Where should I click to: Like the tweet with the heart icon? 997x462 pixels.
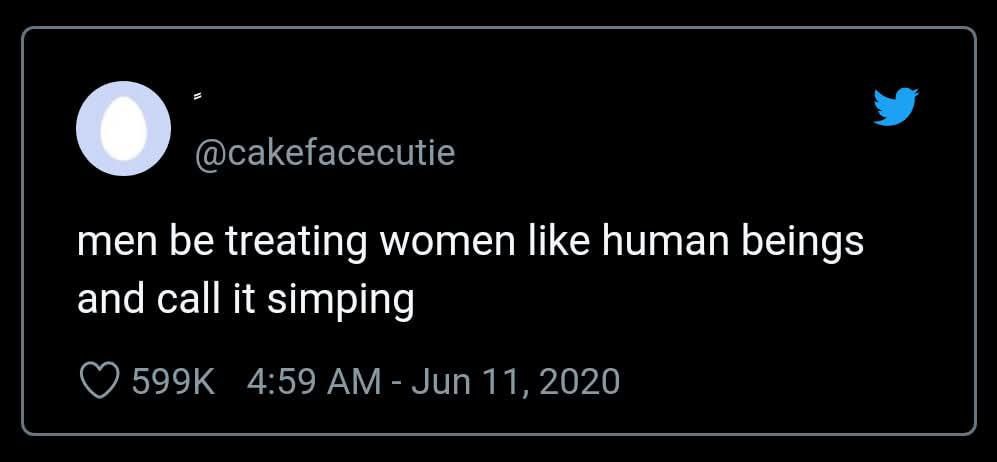99,381
